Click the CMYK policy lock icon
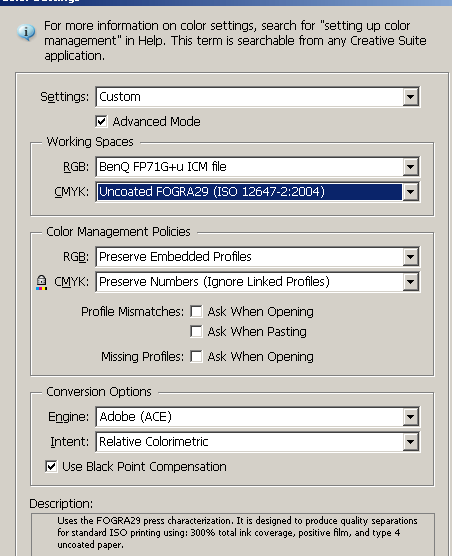452x556 pixels. tap(41, 283)
